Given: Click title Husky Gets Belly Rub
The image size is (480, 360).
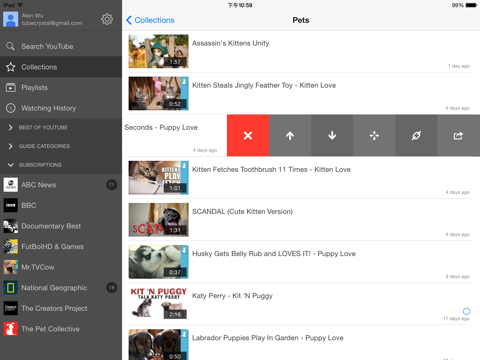Looking at the screenshot, I should coord(274,254).
